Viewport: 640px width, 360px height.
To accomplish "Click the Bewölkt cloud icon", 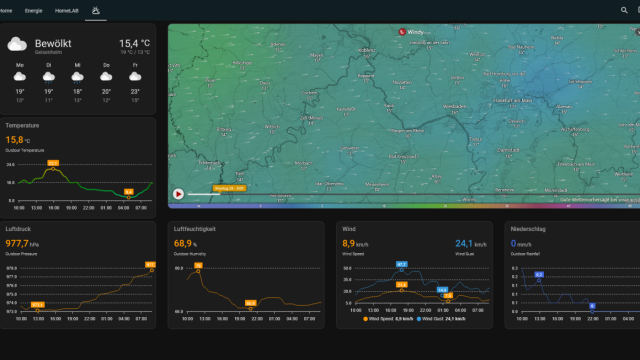I will (x=17, y=44).
